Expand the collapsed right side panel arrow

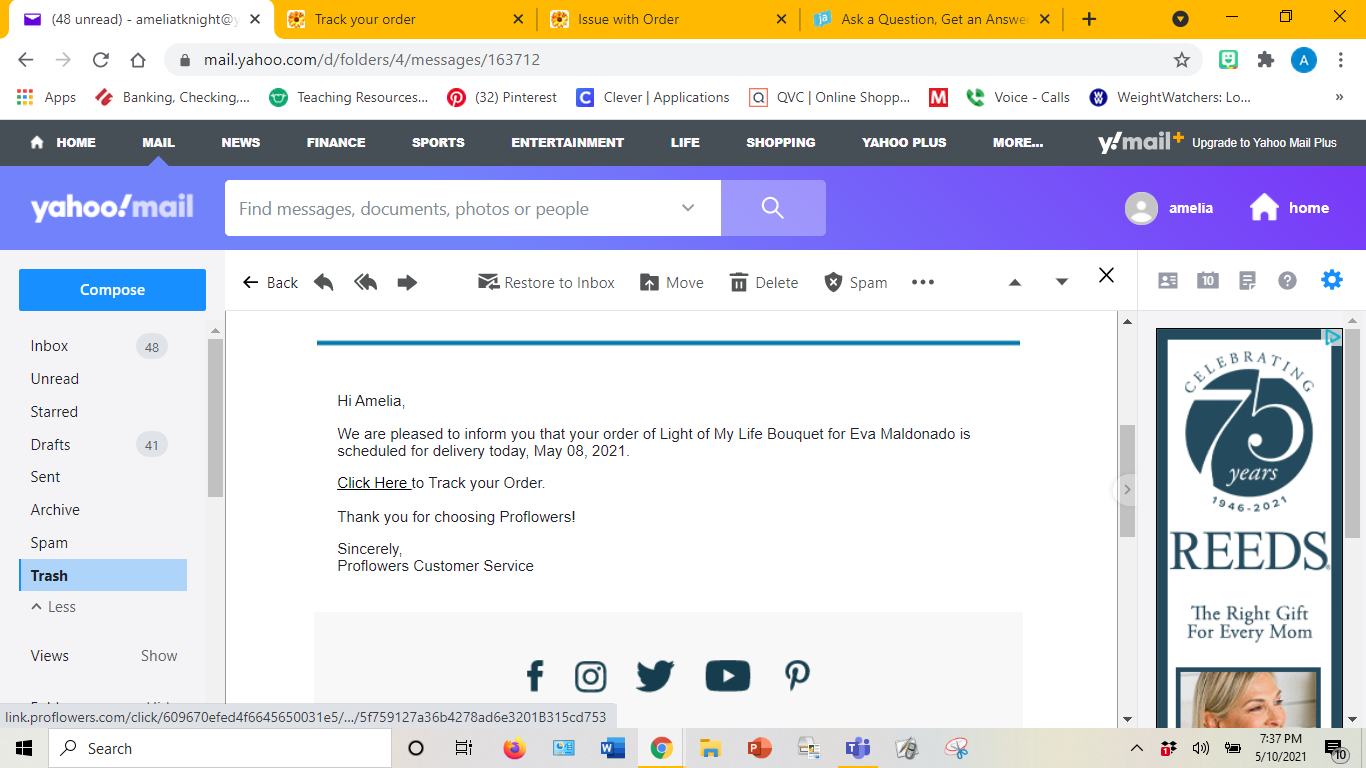1127,490
